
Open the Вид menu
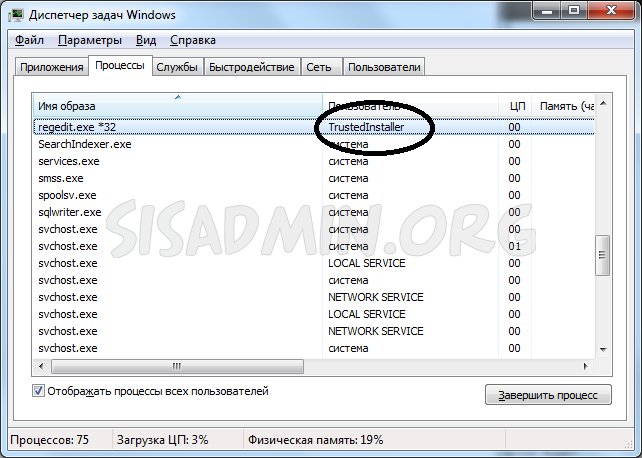pyautogui.click(x=146, y=41)
